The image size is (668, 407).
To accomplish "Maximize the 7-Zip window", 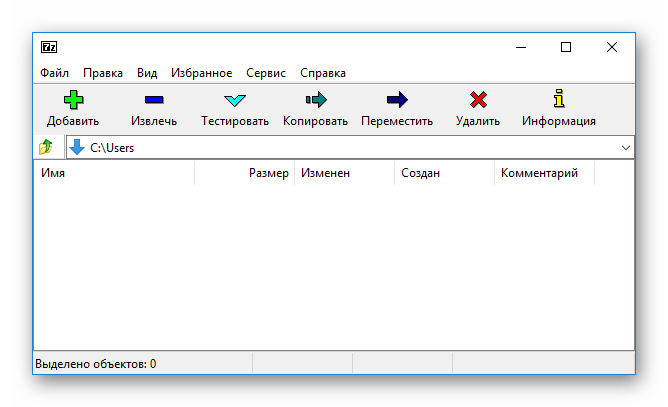I will coord(566,47).
